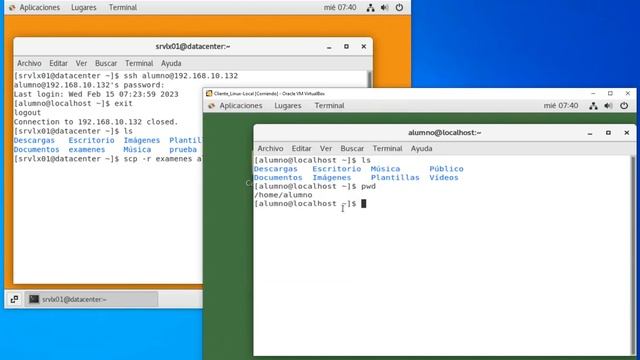Viewport: 640px width, 360px height.
Task: Open Aplicaciones menu in Cliente VM
Action: pos(241,106)
